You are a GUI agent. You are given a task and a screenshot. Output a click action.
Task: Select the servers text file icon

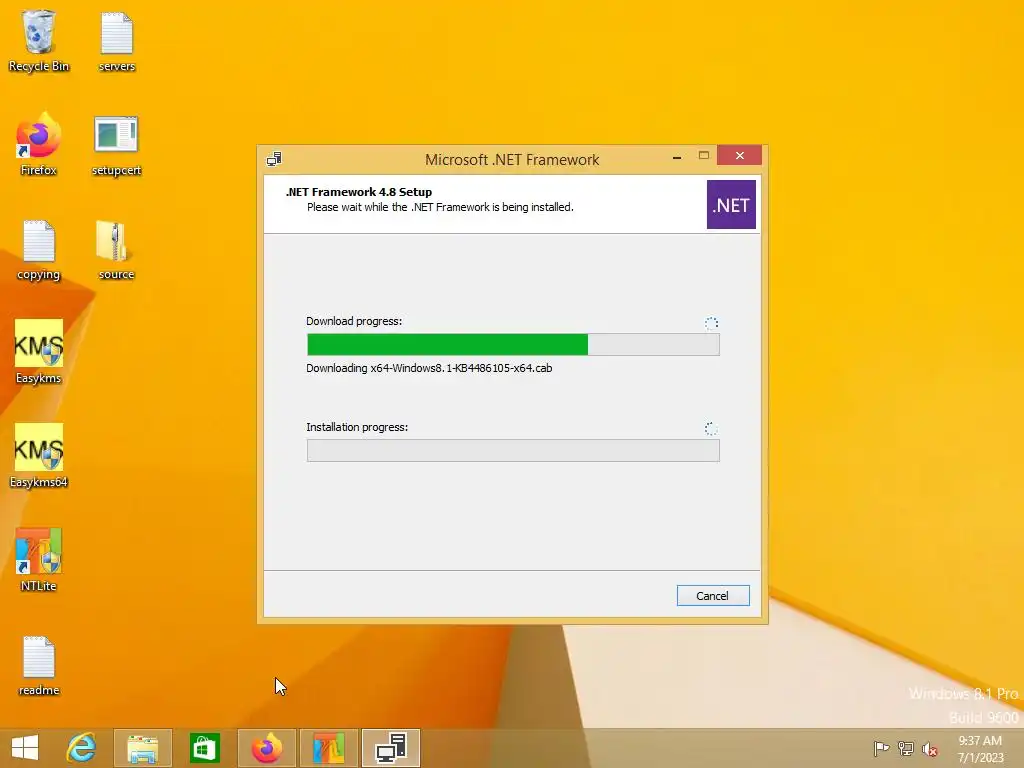coord(117,40)
